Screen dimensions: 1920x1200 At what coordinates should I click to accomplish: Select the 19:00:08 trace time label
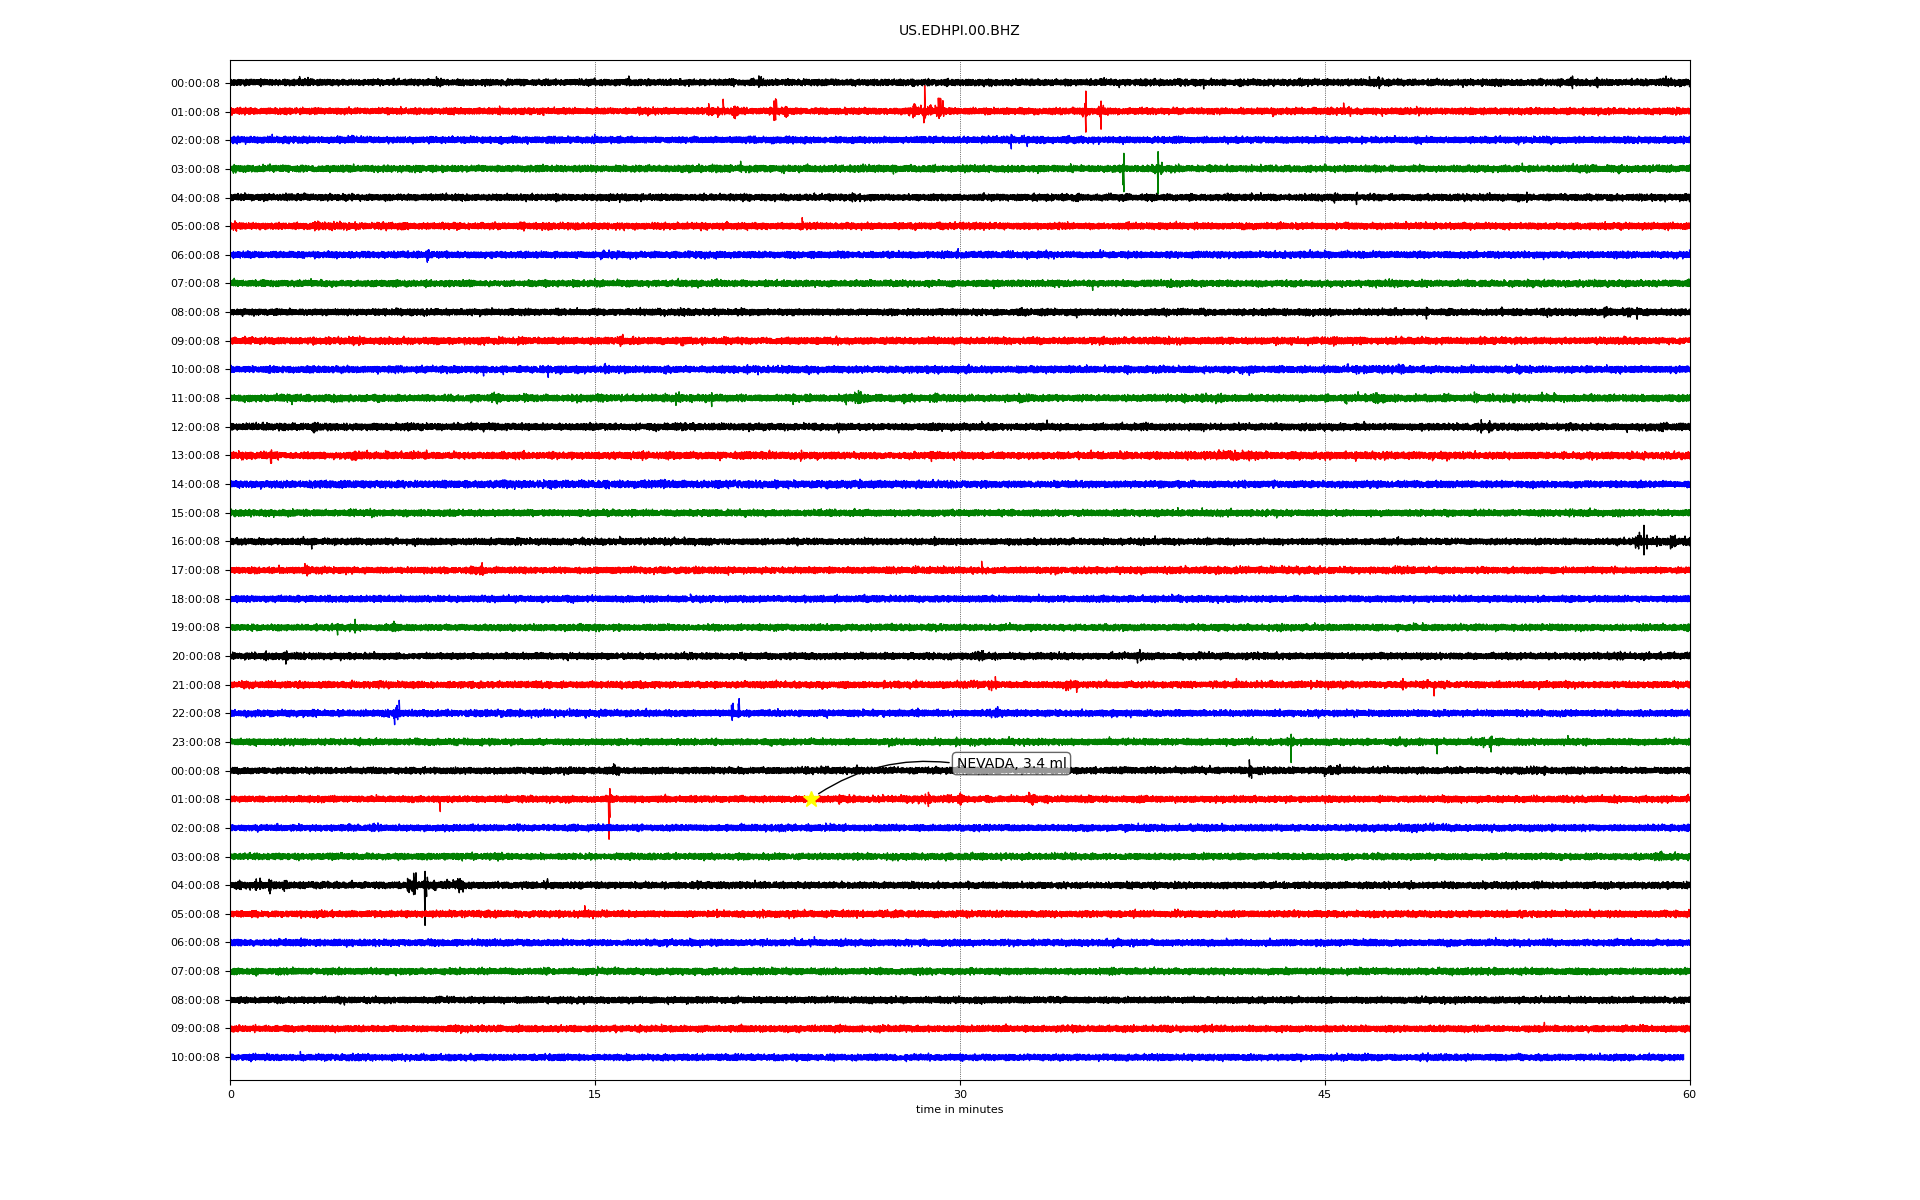[x=195, y=628]
